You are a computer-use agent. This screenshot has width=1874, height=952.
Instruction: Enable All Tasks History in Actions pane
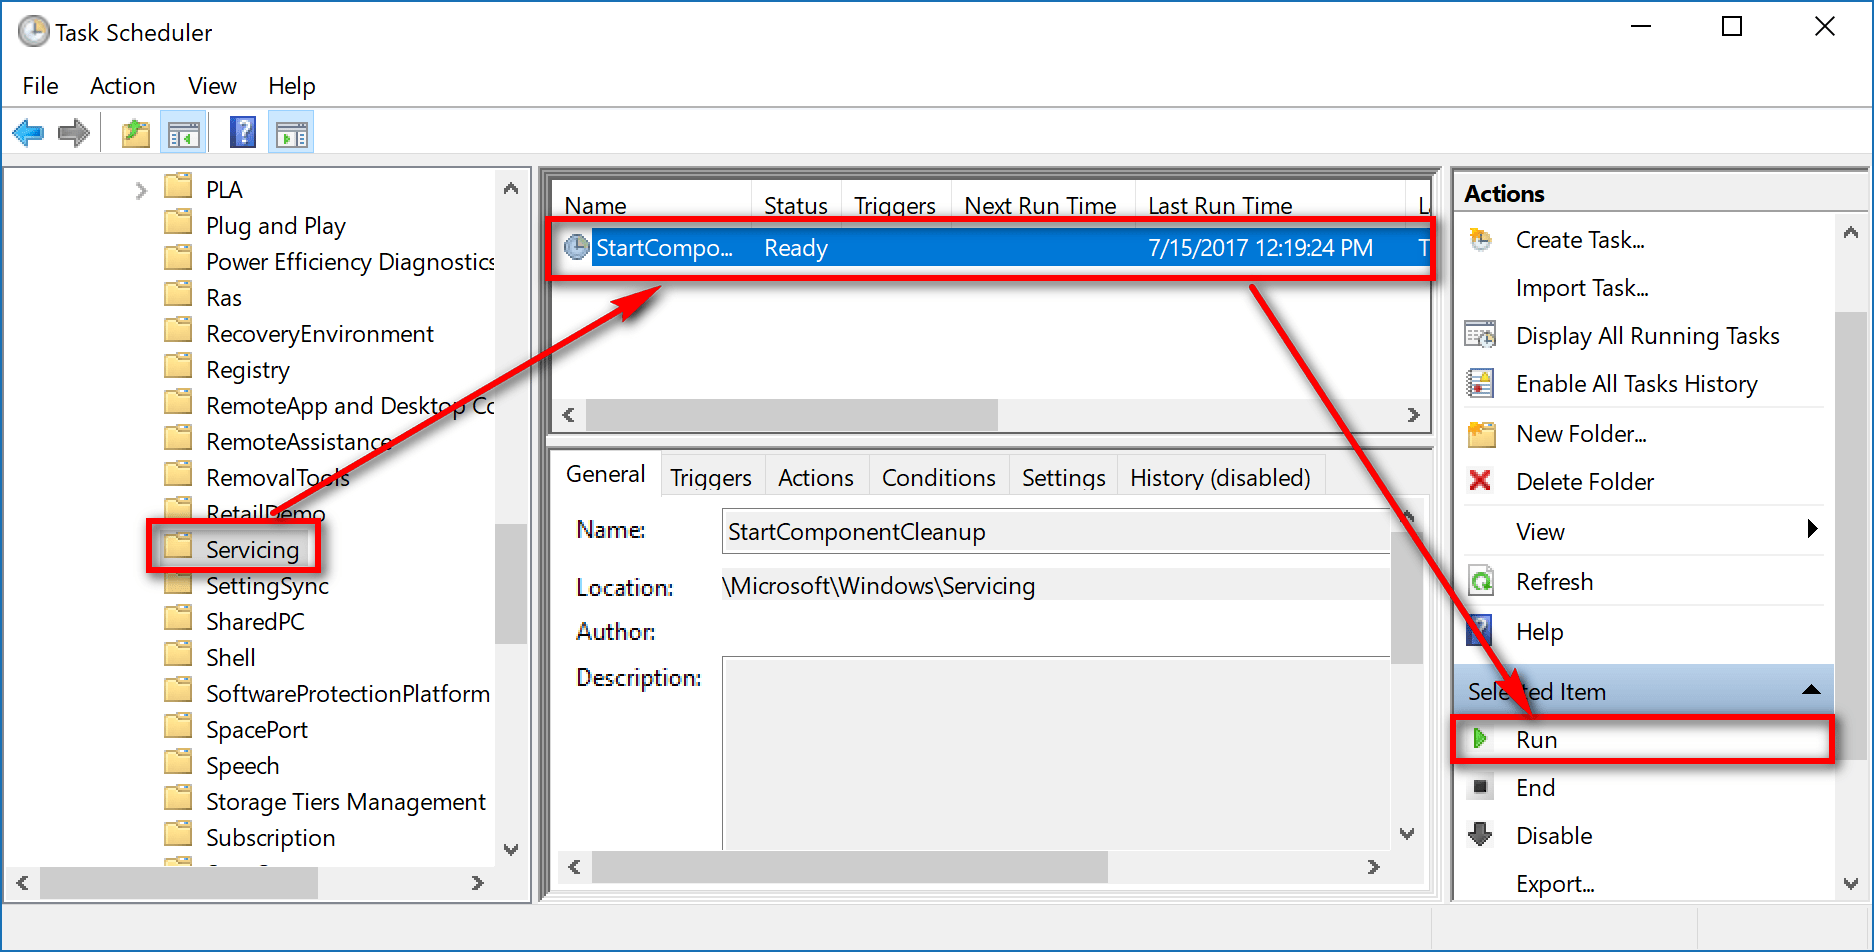[1635, 383]
